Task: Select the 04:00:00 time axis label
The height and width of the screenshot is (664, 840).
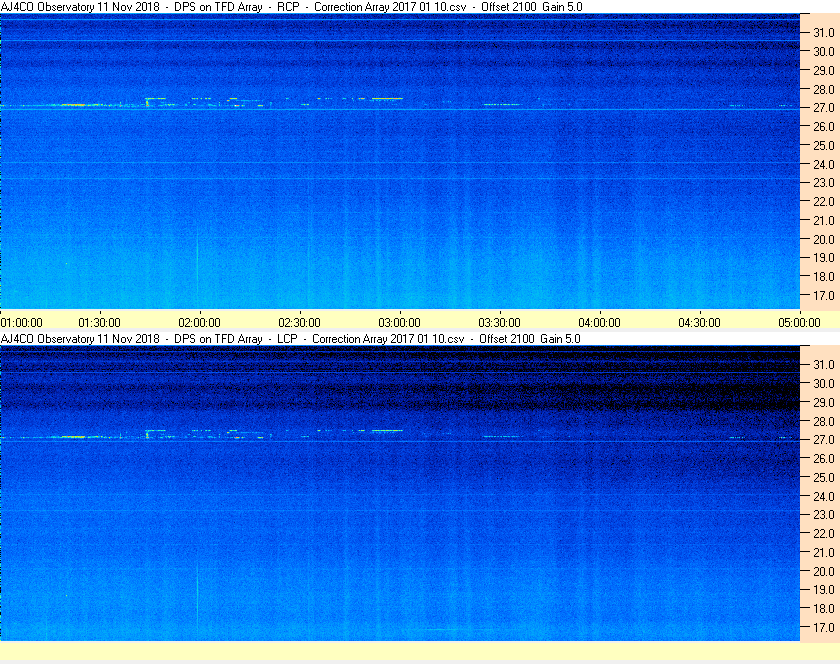Action: coord(599,323)
